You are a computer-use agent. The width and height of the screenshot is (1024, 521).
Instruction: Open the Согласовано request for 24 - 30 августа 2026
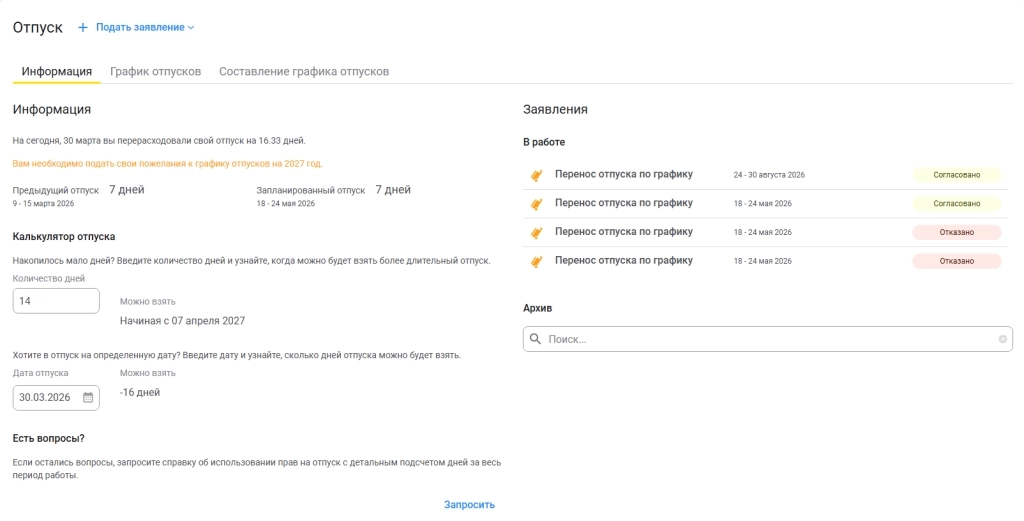click(765, 175)
